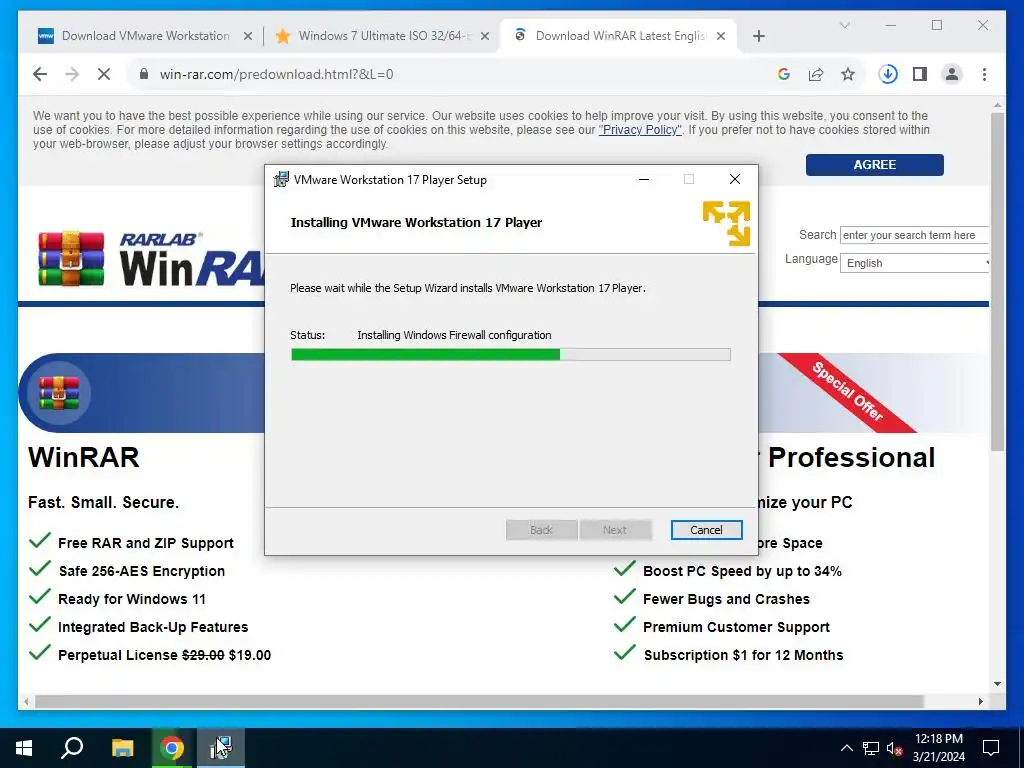View site security lock icon
The height and width of the screenshot is (768, 1024).
coord(144,74)
